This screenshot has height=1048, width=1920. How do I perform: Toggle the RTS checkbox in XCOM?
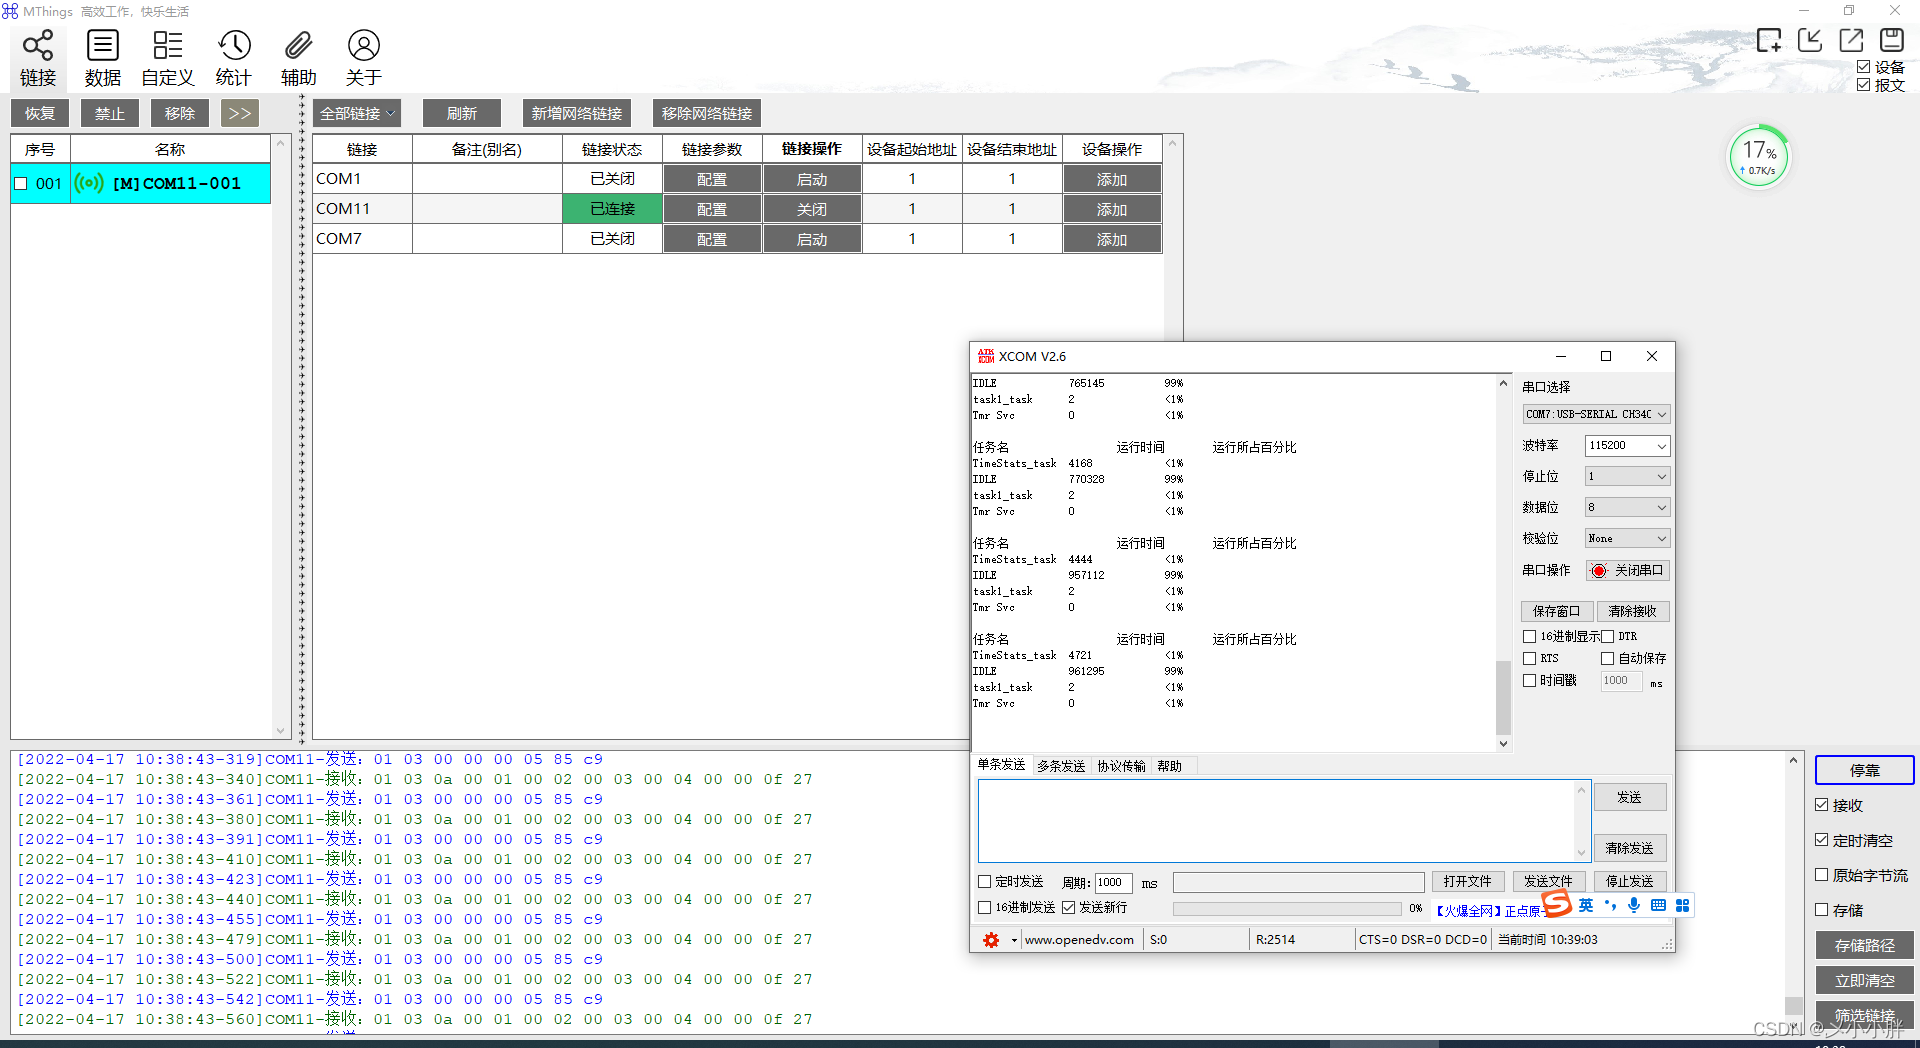click(1530, 658)
